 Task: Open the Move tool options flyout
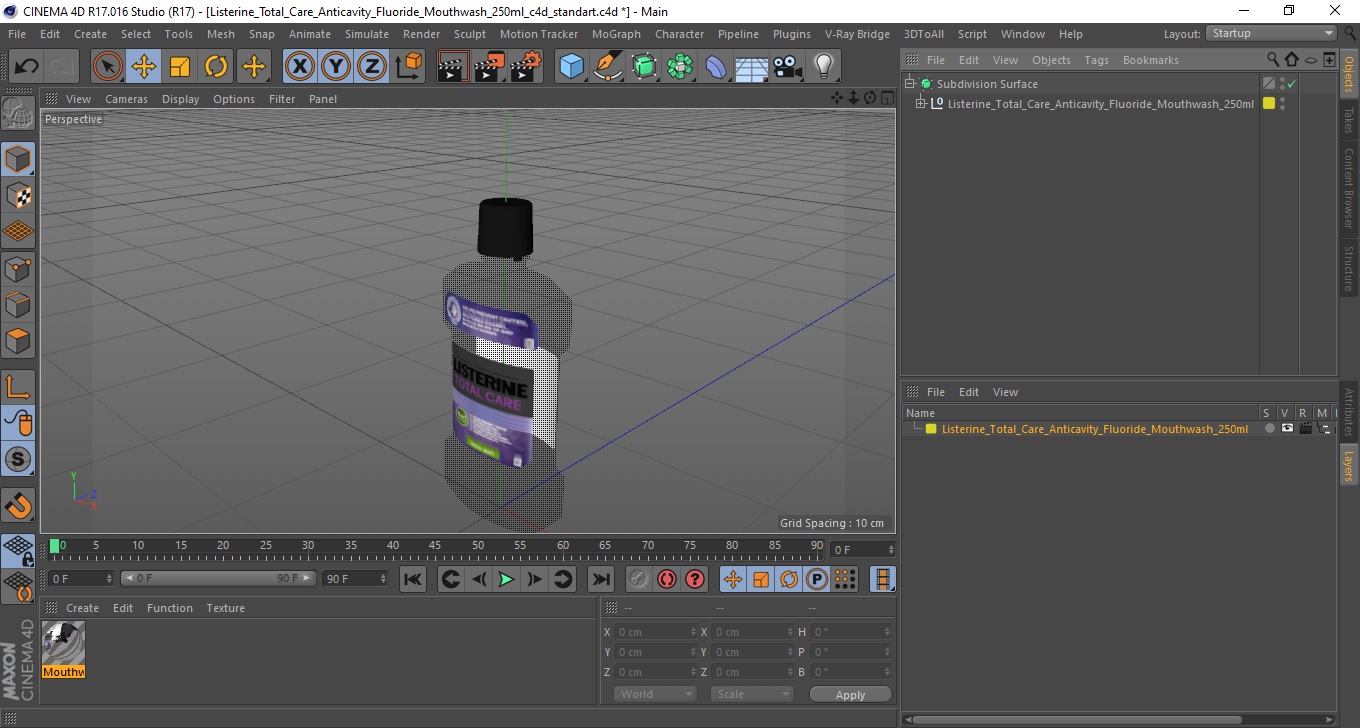coord(254,67)
